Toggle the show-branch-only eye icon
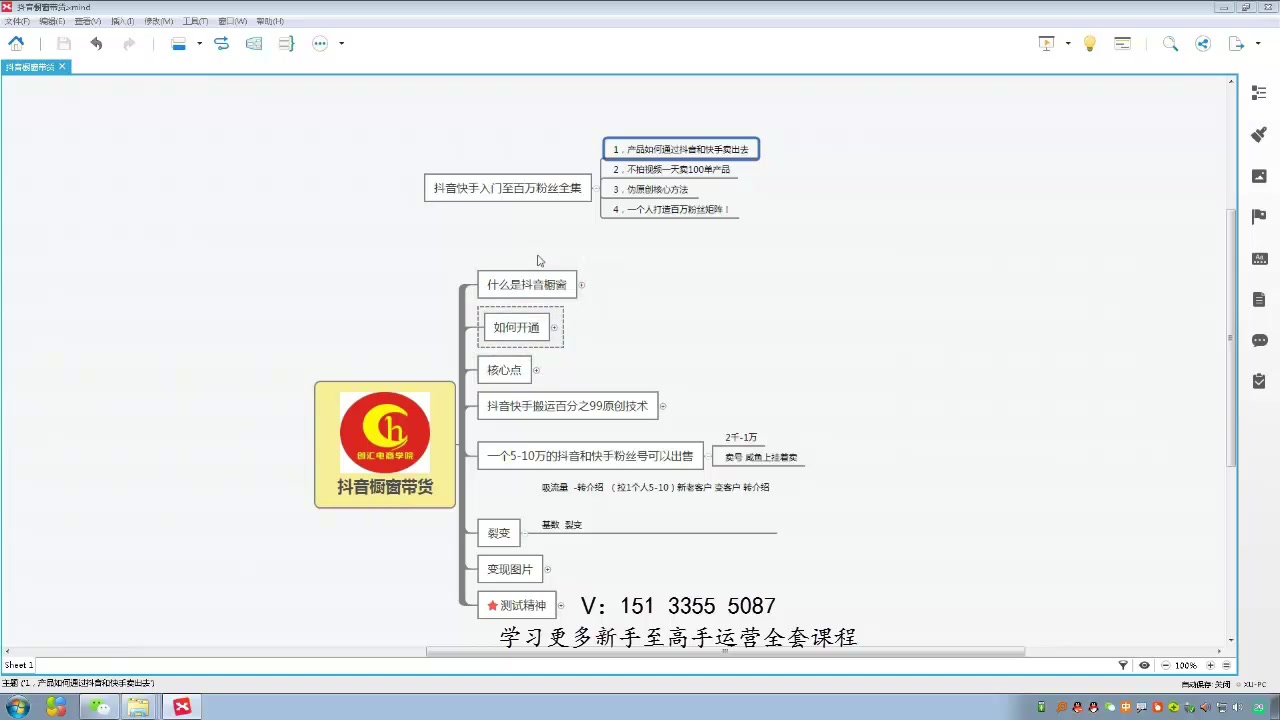Image resolution: width=1280 pixels, height=720 pixels. [x=1144, y=665]
